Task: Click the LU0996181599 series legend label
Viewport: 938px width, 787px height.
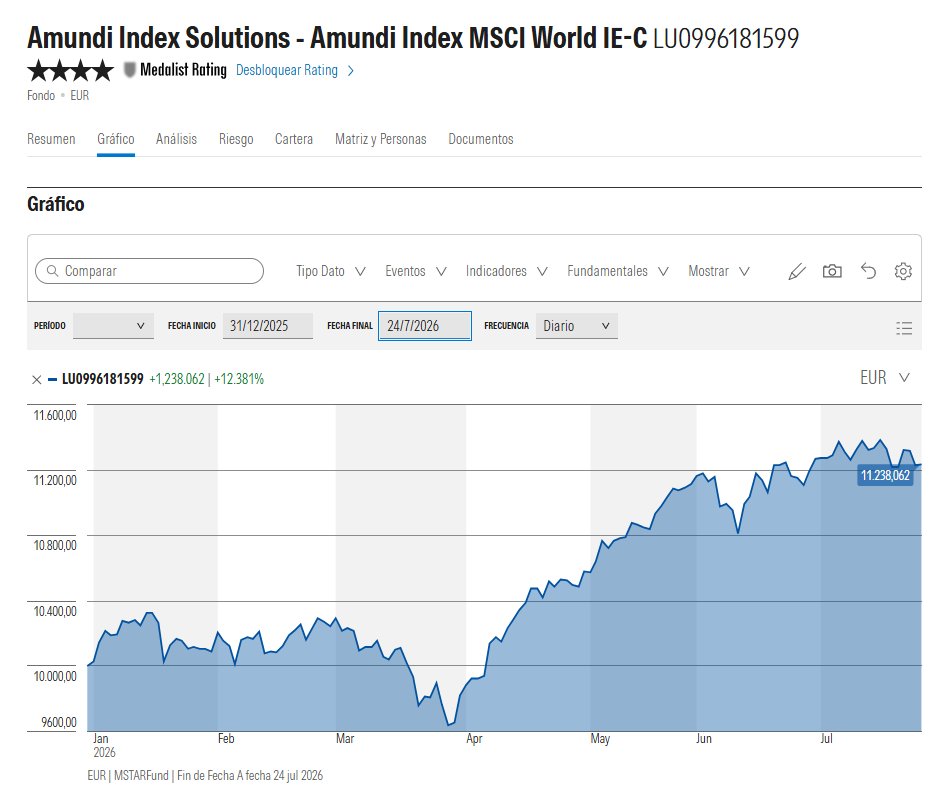Action: pyautogui.click(x=103, y=379)
